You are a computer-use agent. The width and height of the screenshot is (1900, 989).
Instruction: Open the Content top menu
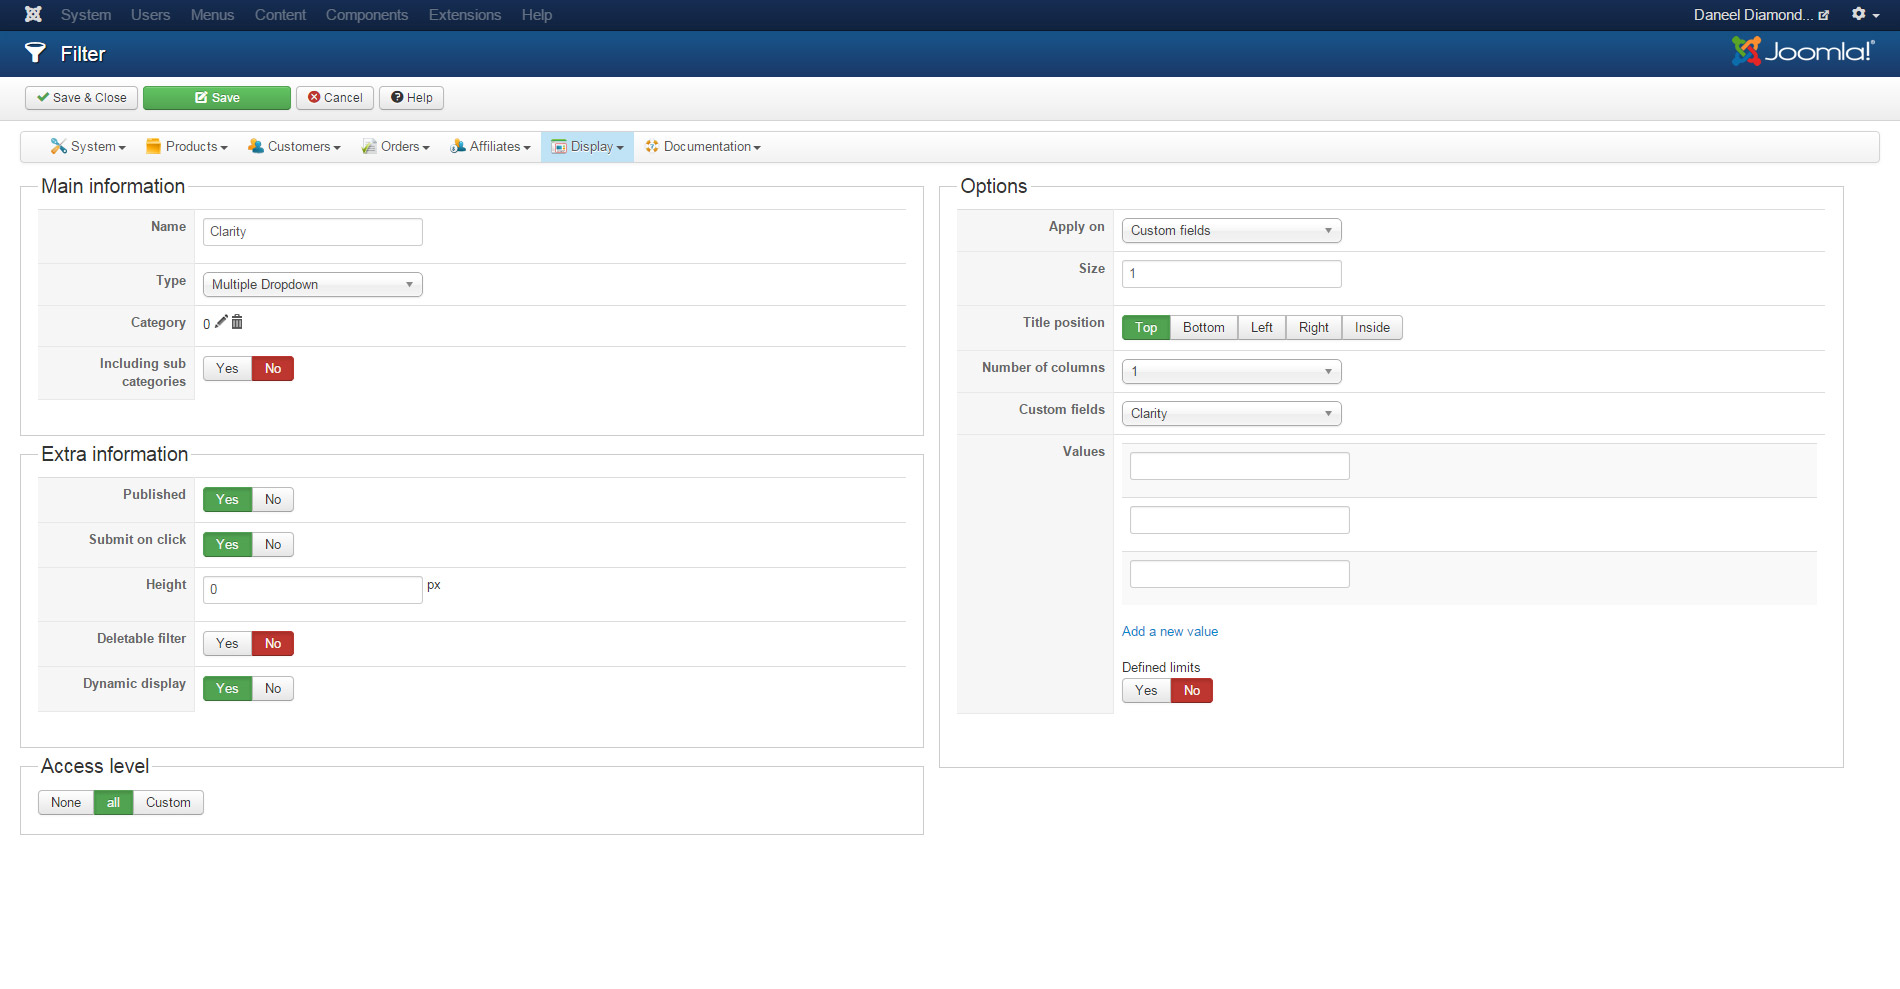[x=280, y=14]
